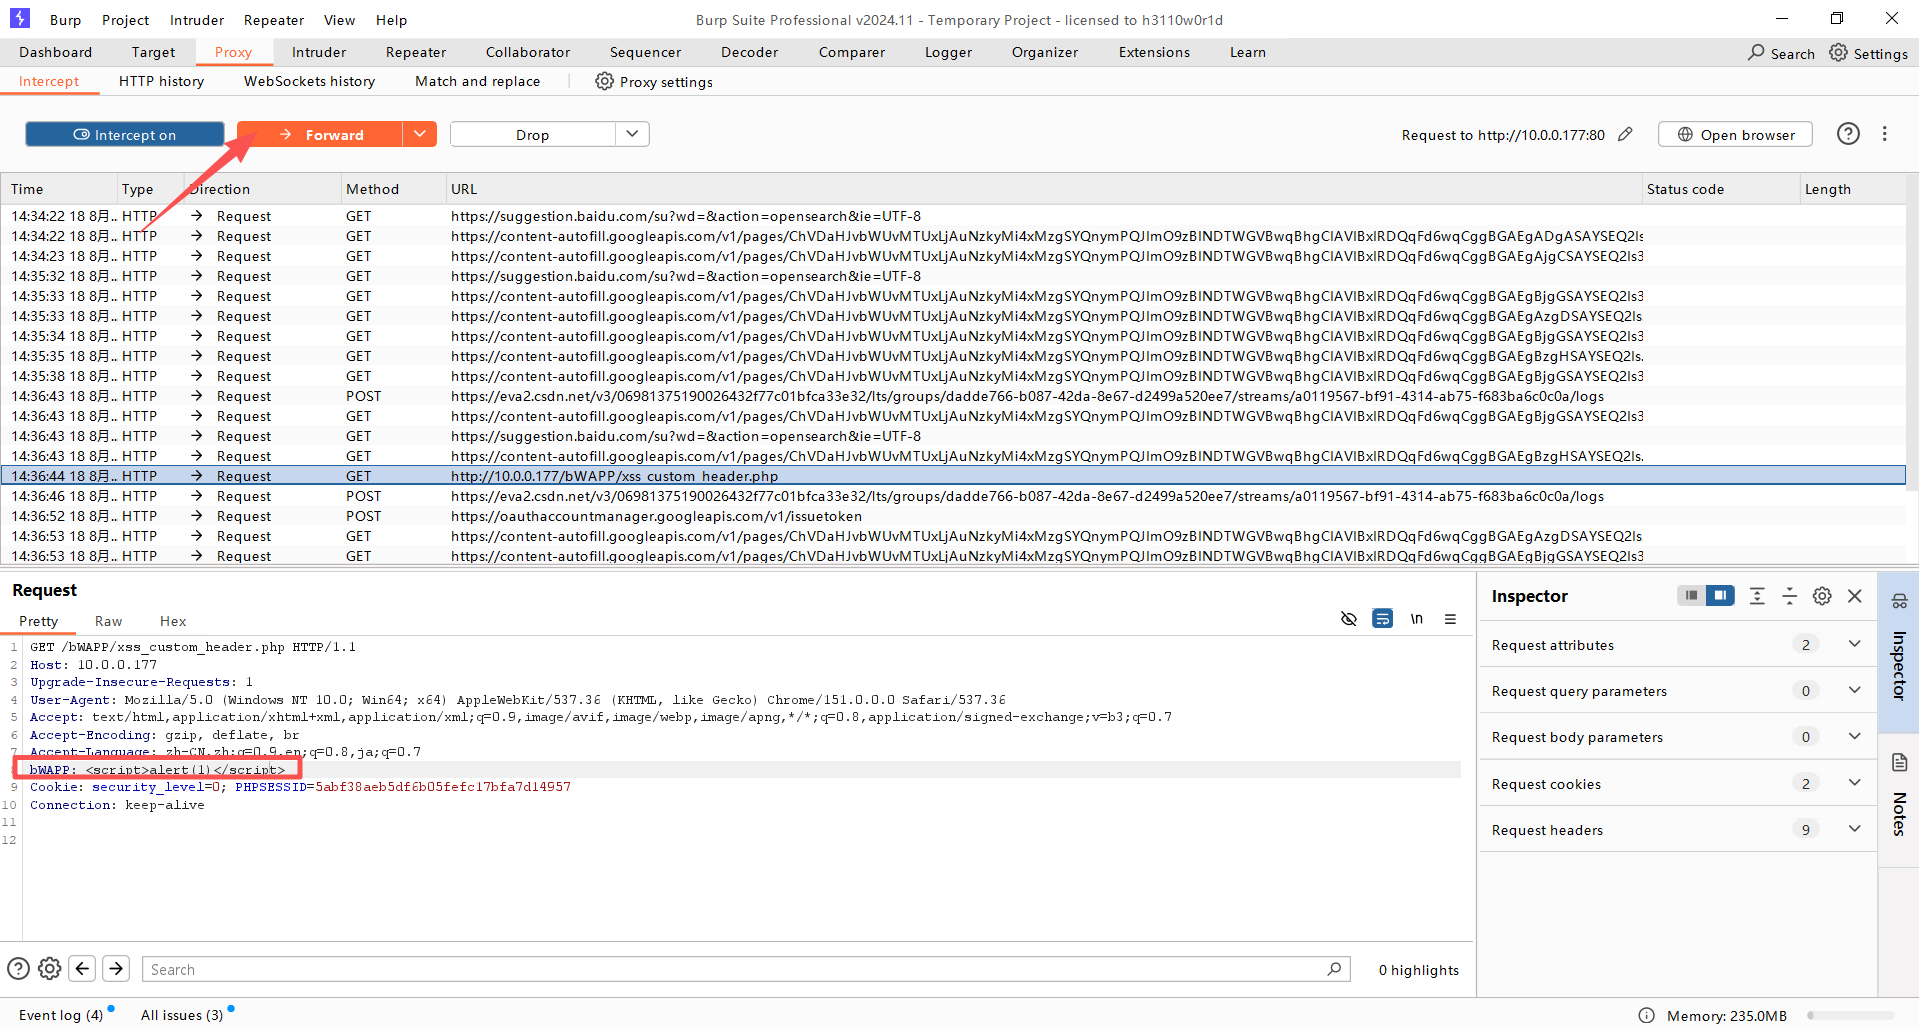Select the bWAPP xss_custom_header.php request row
The image size is (1920, 1030).
(953, 476)
